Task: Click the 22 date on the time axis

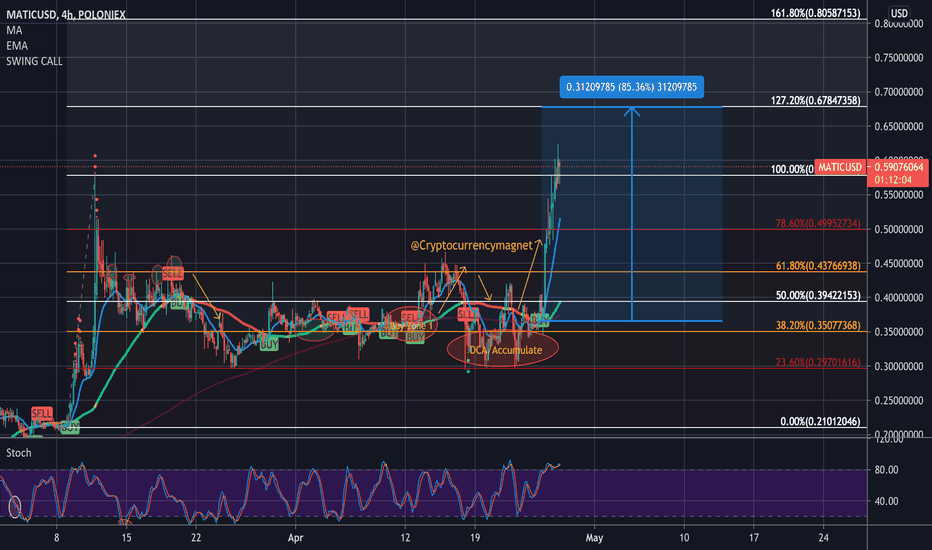Action: tap(196, 538)
